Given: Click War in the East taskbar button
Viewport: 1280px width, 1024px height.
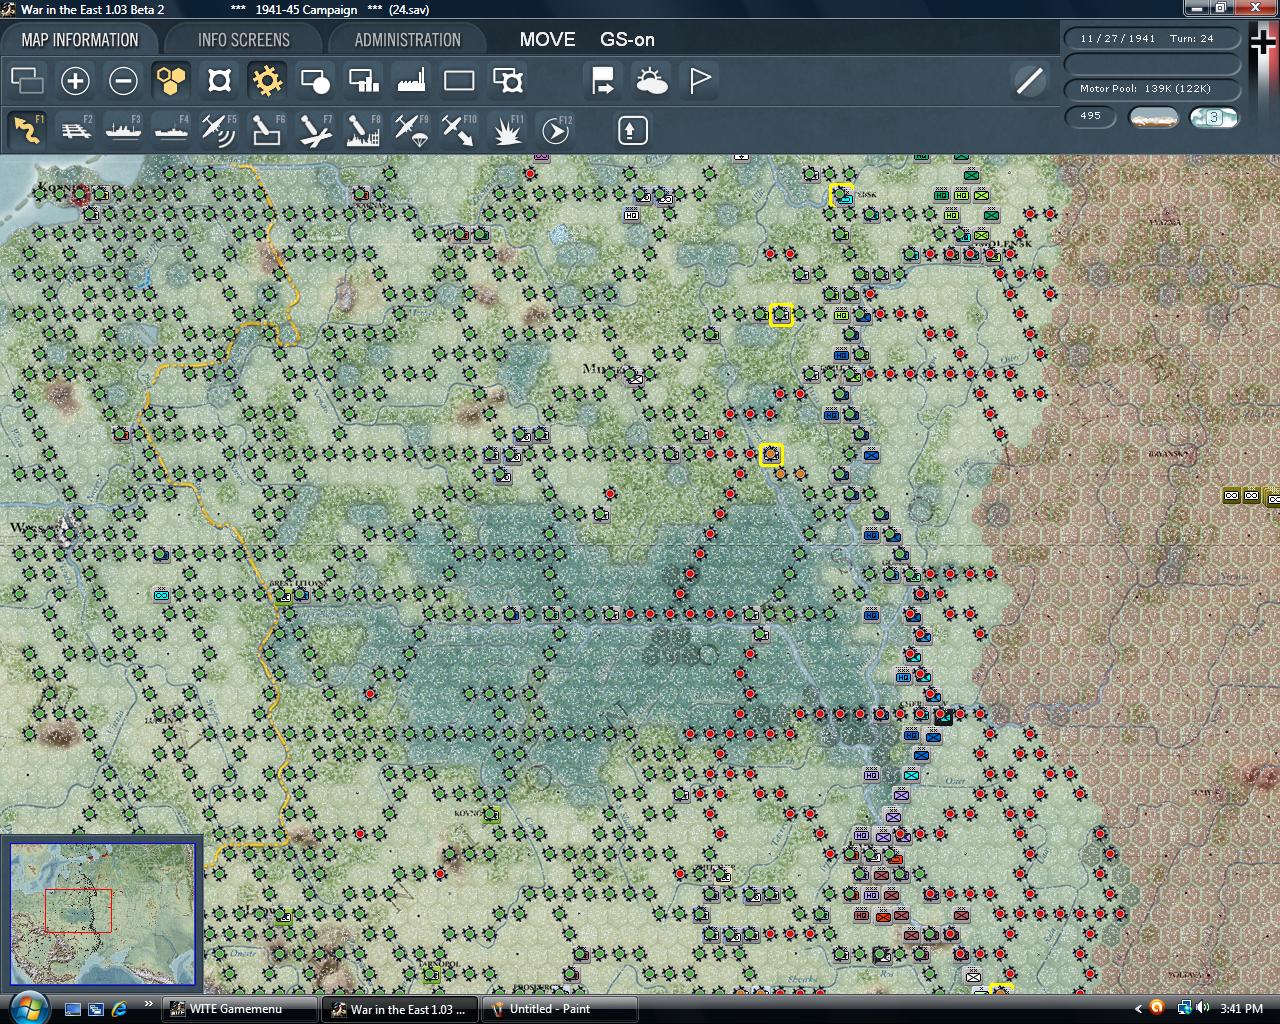Looking at the screenshot, I should (400, 1009).
